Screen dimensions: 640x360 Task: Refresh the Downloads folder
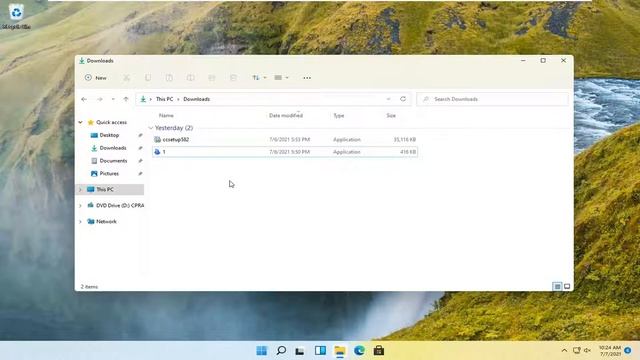pyautogui.click(x=403, y=99)
